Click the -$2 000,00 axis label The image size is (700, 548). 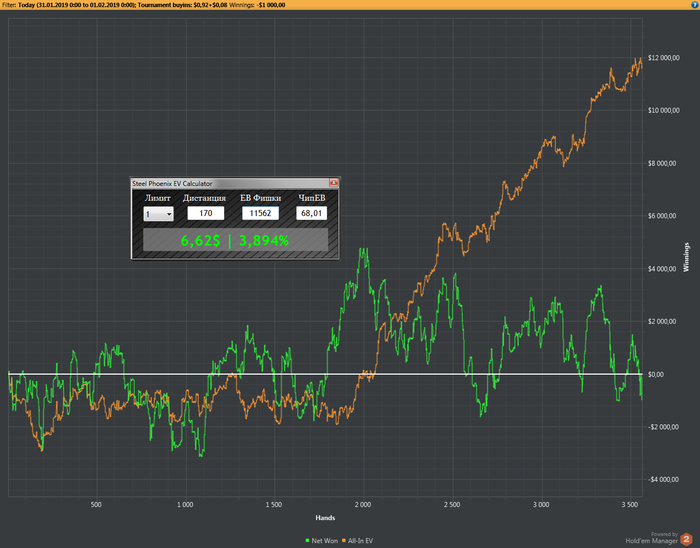coord(663,427)
